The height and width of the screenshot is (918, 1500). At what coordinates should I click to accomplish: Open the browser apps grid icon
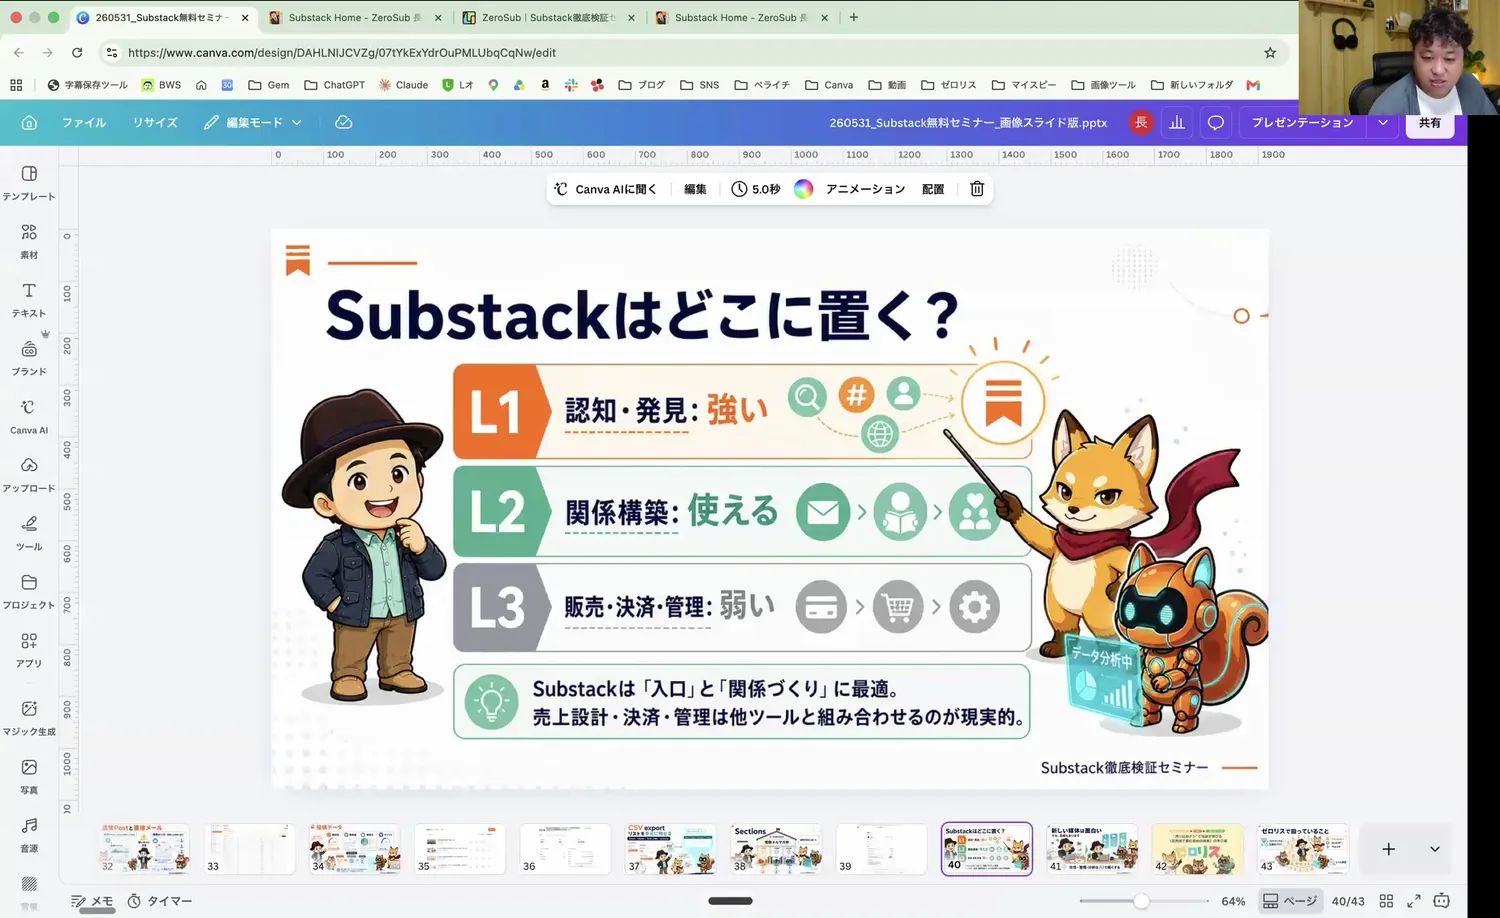click(x=16, y=85)
